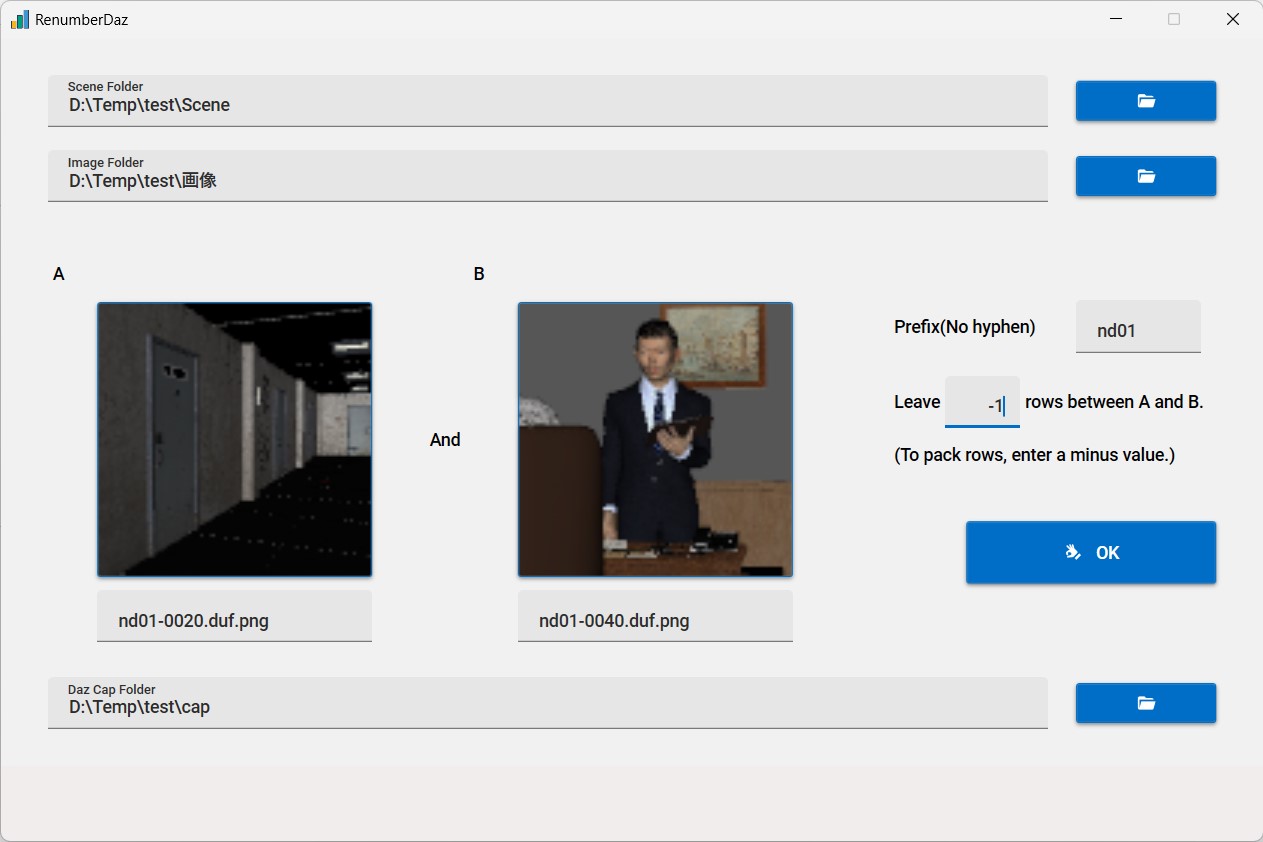Click the nd01-0040.duf.png filename field
The height and width of the screenshot is (842, 1263).
tap(655, 619)
